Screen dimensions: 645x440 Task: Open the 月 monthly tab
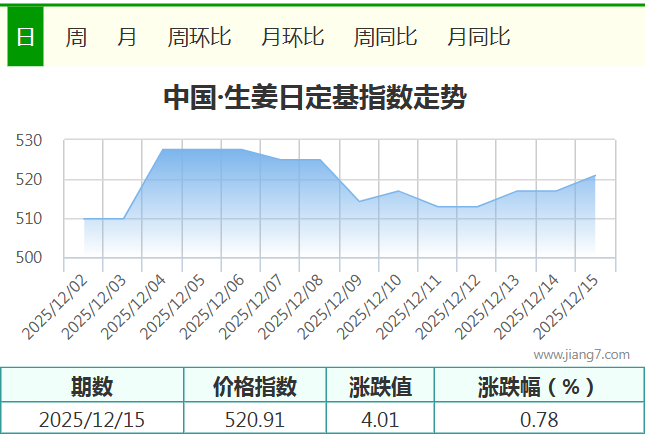(127, 38)
